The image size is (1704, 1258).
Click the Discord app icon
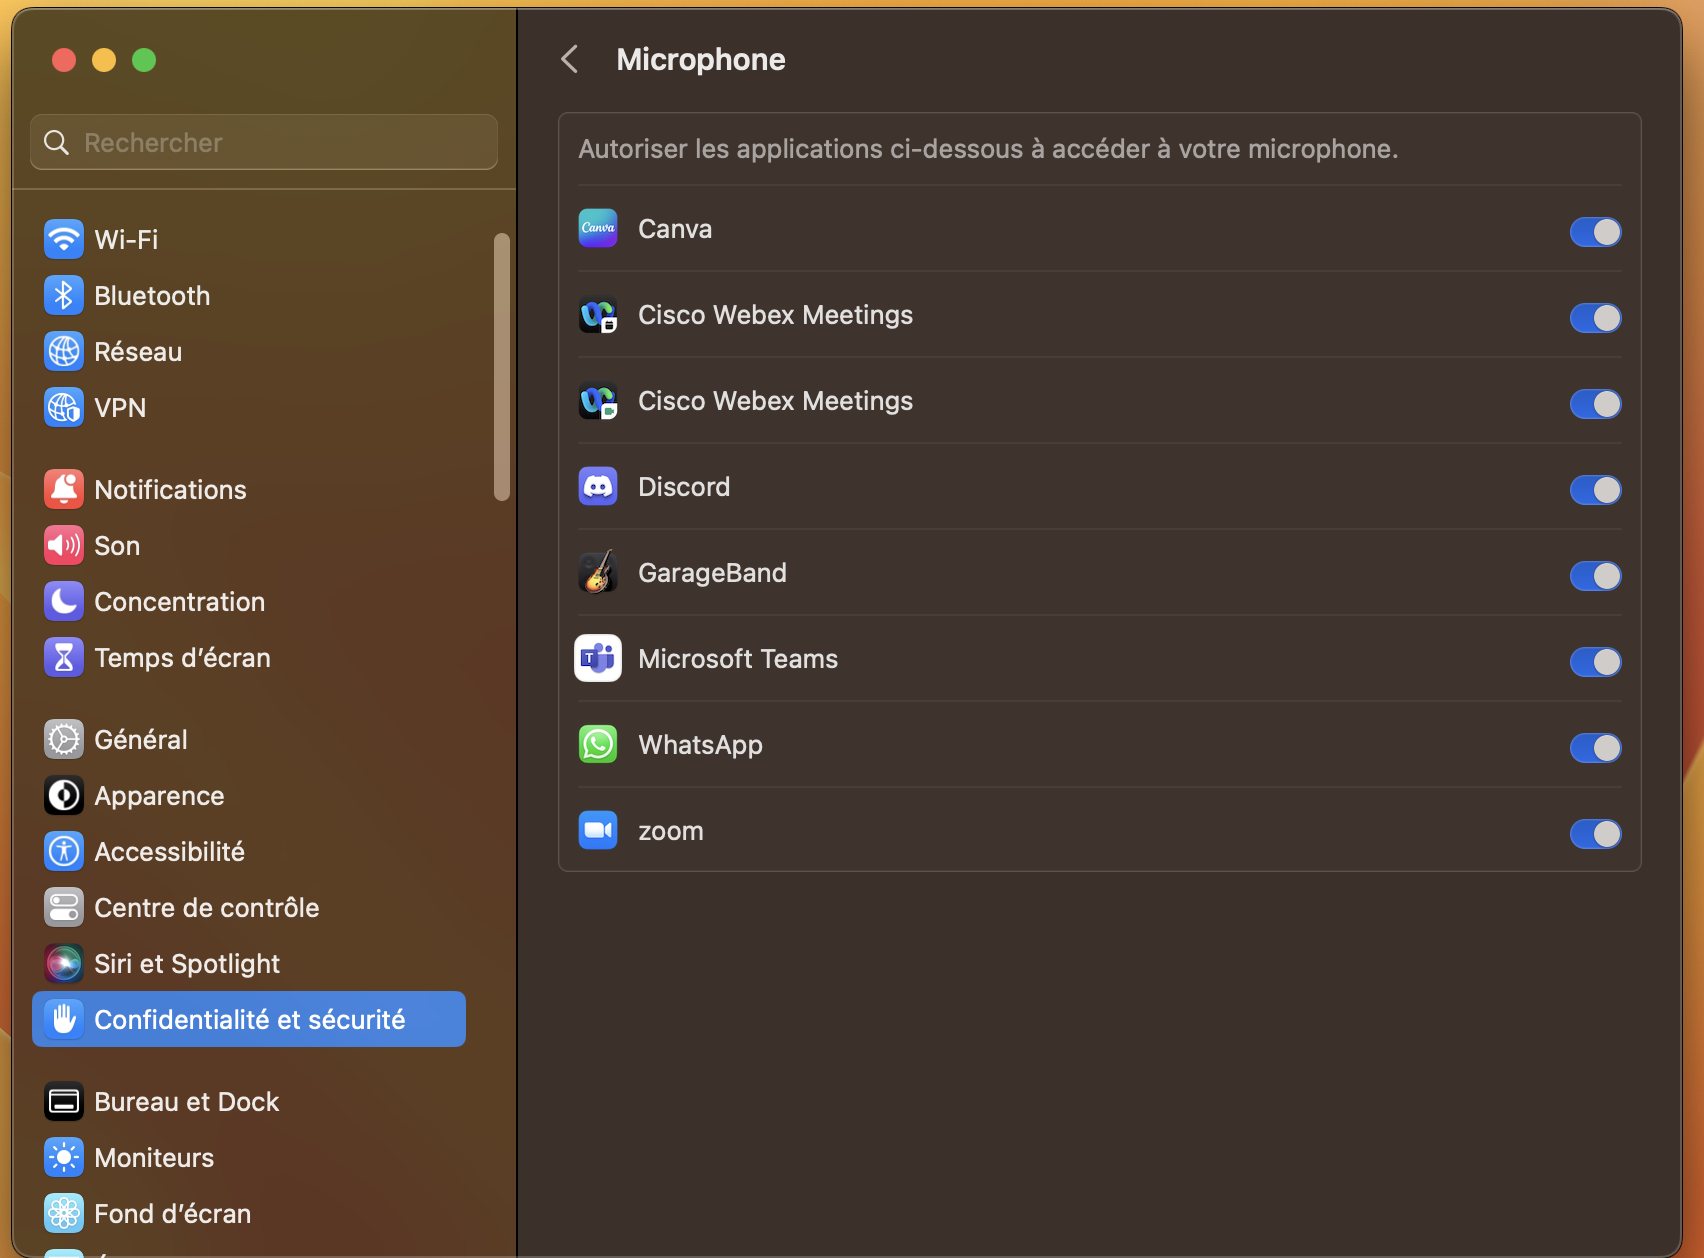(x=598, y=487)
